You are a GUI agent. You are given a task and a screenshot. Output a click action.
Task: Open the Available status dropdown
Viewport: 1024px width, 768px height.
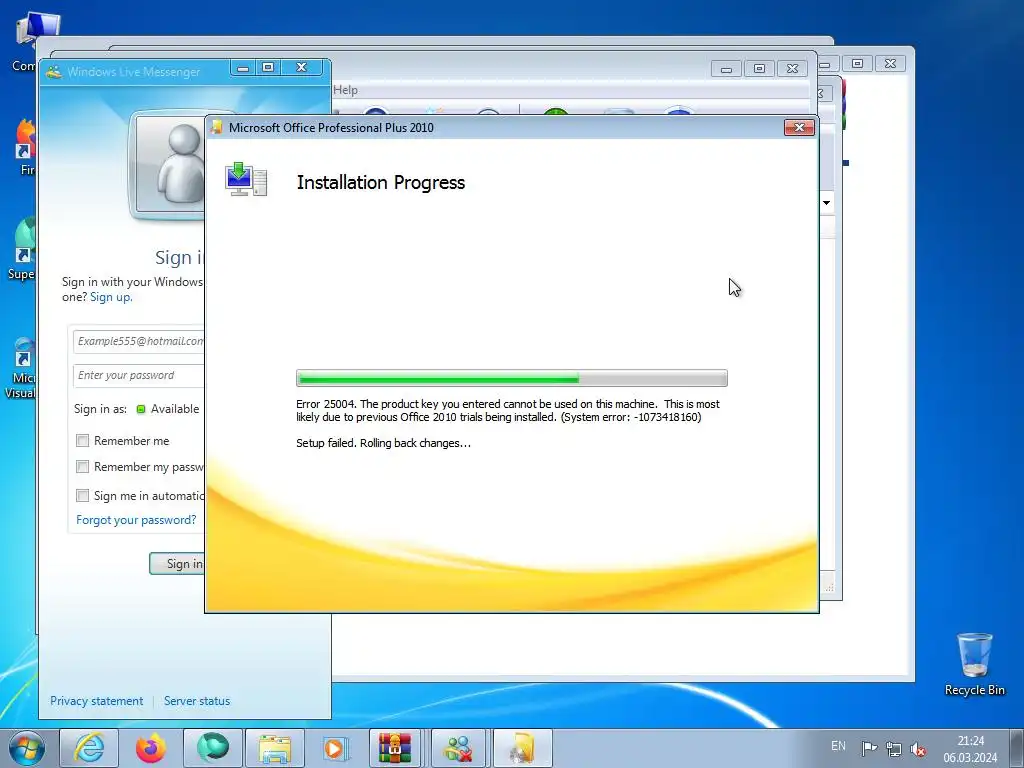[168, 409]
